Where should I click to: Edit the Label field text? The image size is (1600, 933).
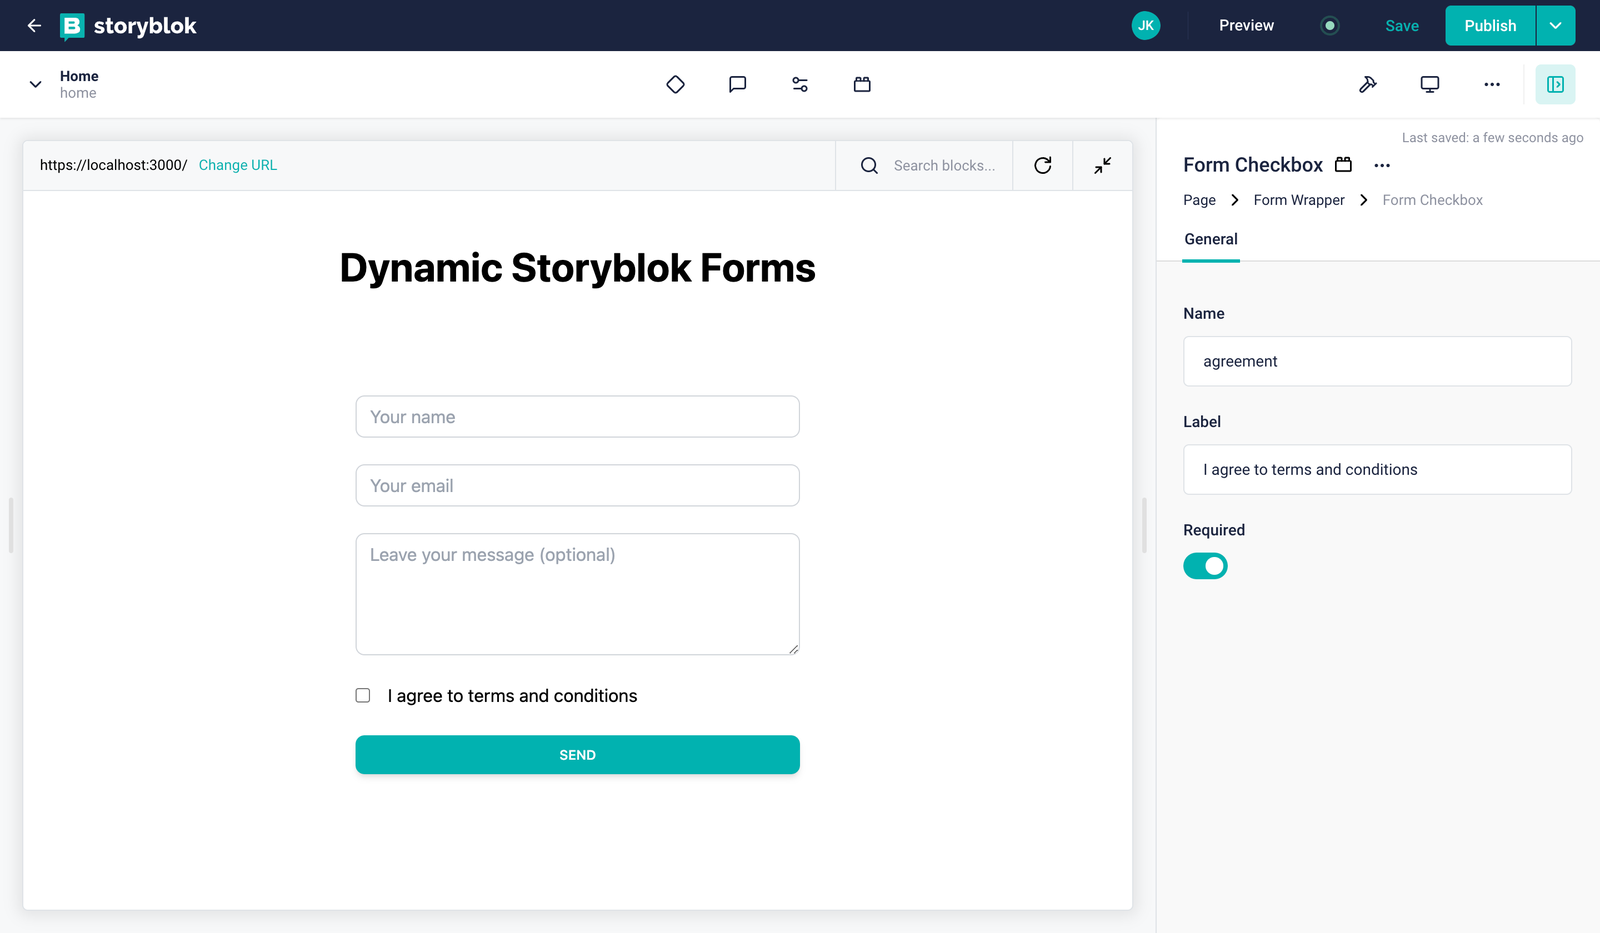pyautogui.click(x=1377, y=470)
